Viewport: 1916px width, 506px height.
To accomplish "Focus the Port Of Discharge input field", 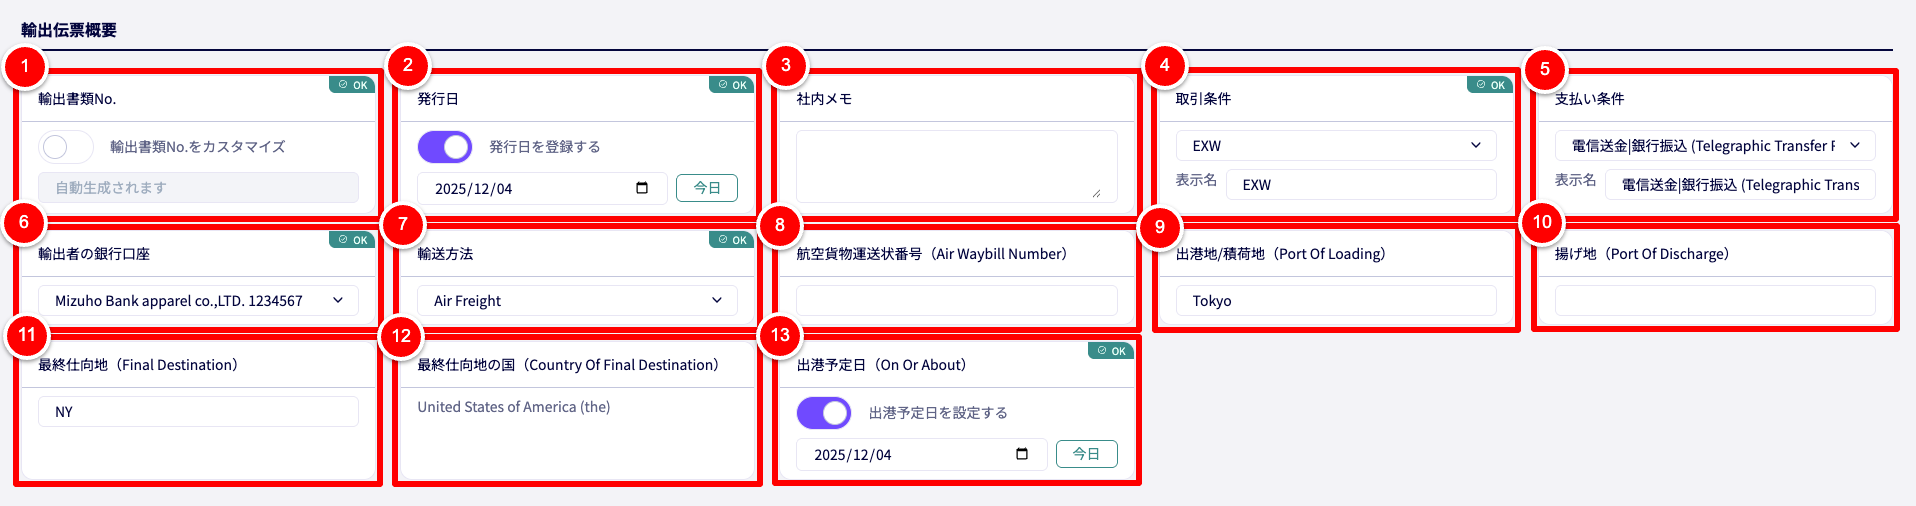I will tap(1714, 301).
